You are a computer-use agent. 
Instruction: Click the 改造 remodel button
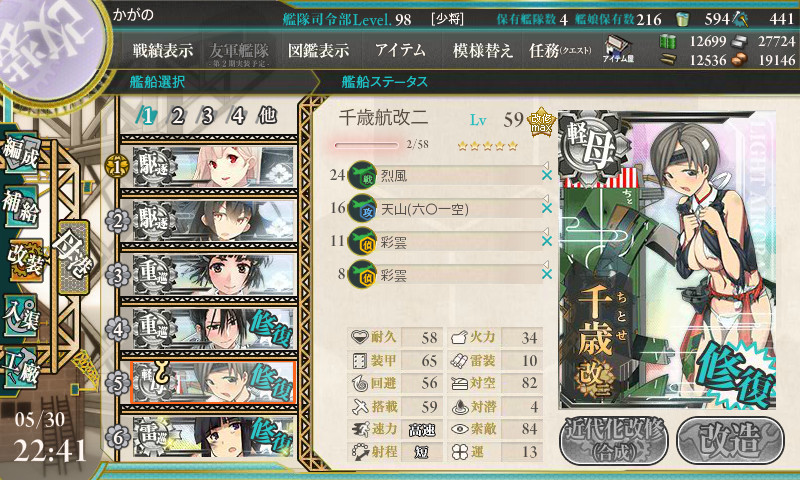pyautogui.click(x=731, y=441)
